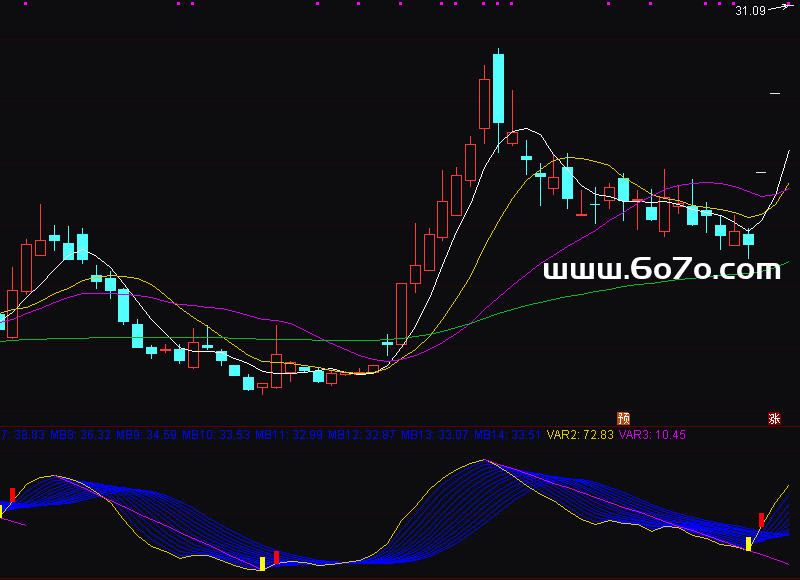Image resolution: width=800 pixels, height=580 pixels.
Task: Click the tallest cyan candlestick at the peak
Action: tap(498, 88)
